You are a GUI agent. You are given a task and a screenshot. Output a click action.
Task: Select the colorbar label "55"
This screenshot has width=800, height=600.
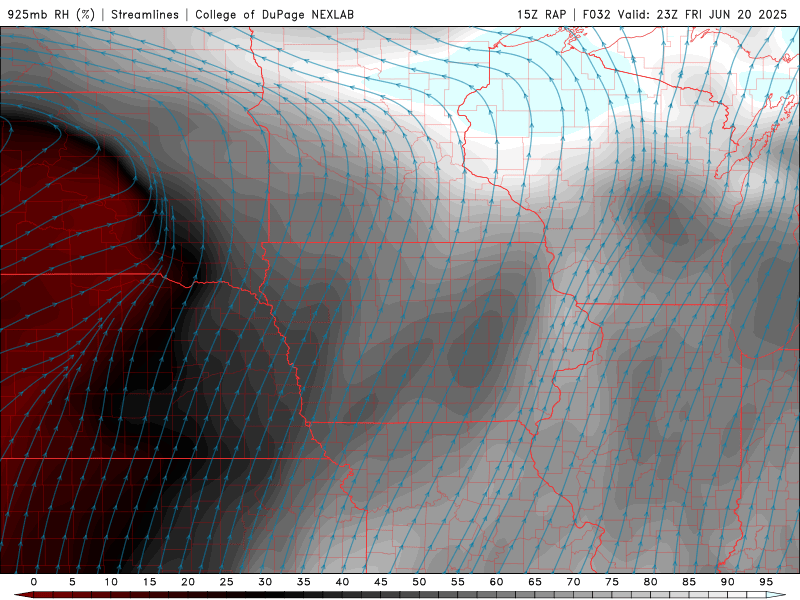(x=458, y=582)
